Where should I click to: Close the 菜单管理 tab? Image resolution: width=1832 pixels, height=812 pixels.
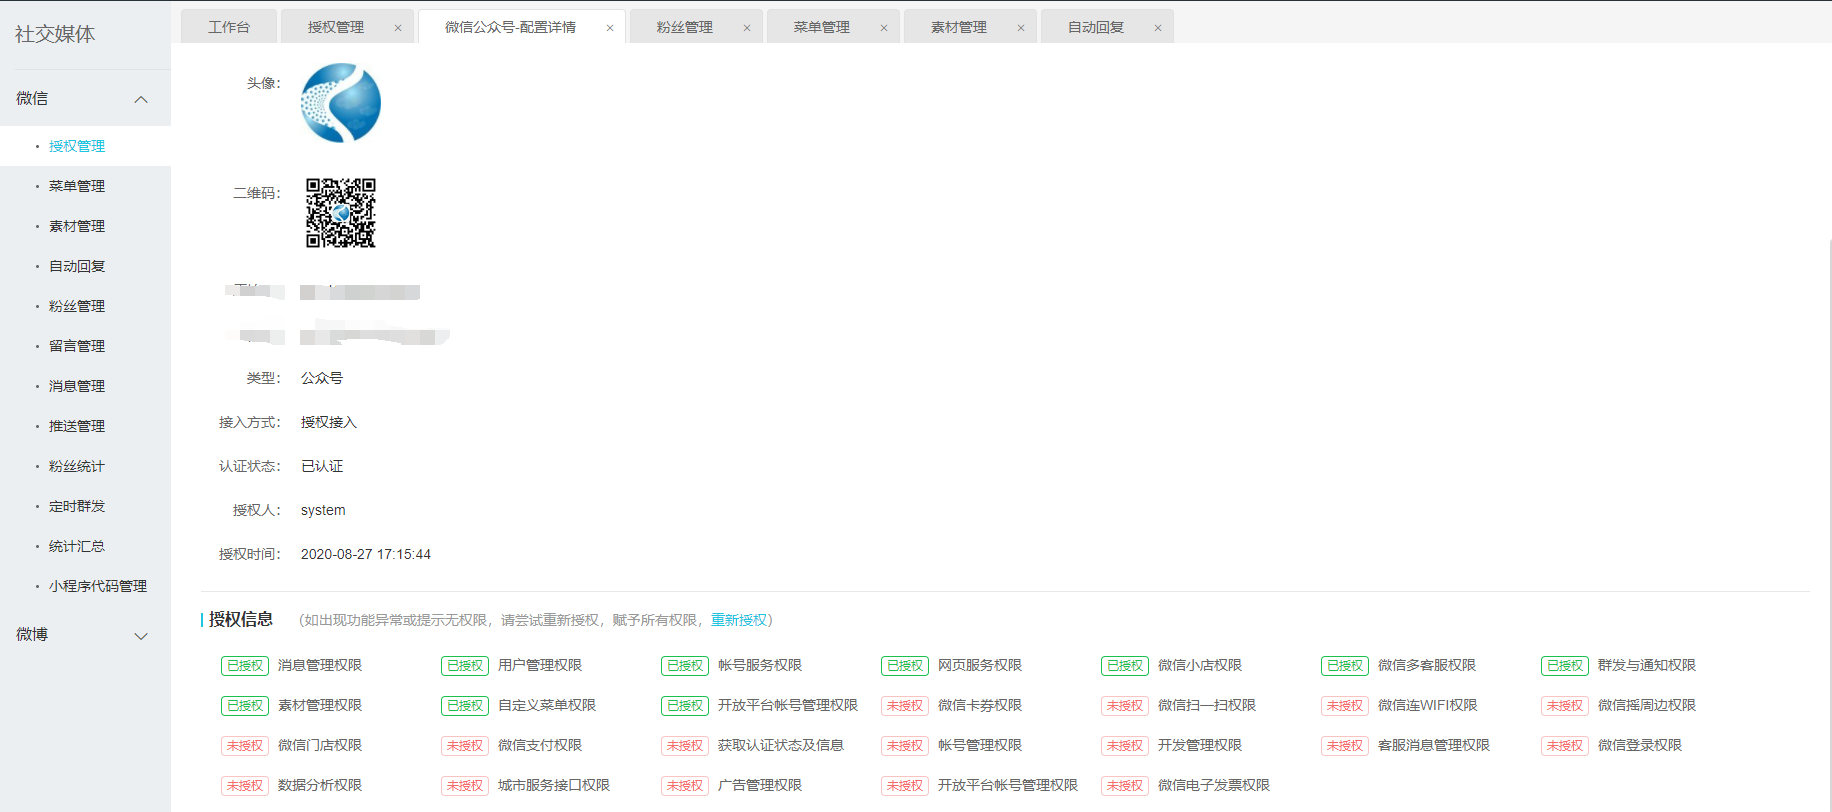(x=884, y=28)
